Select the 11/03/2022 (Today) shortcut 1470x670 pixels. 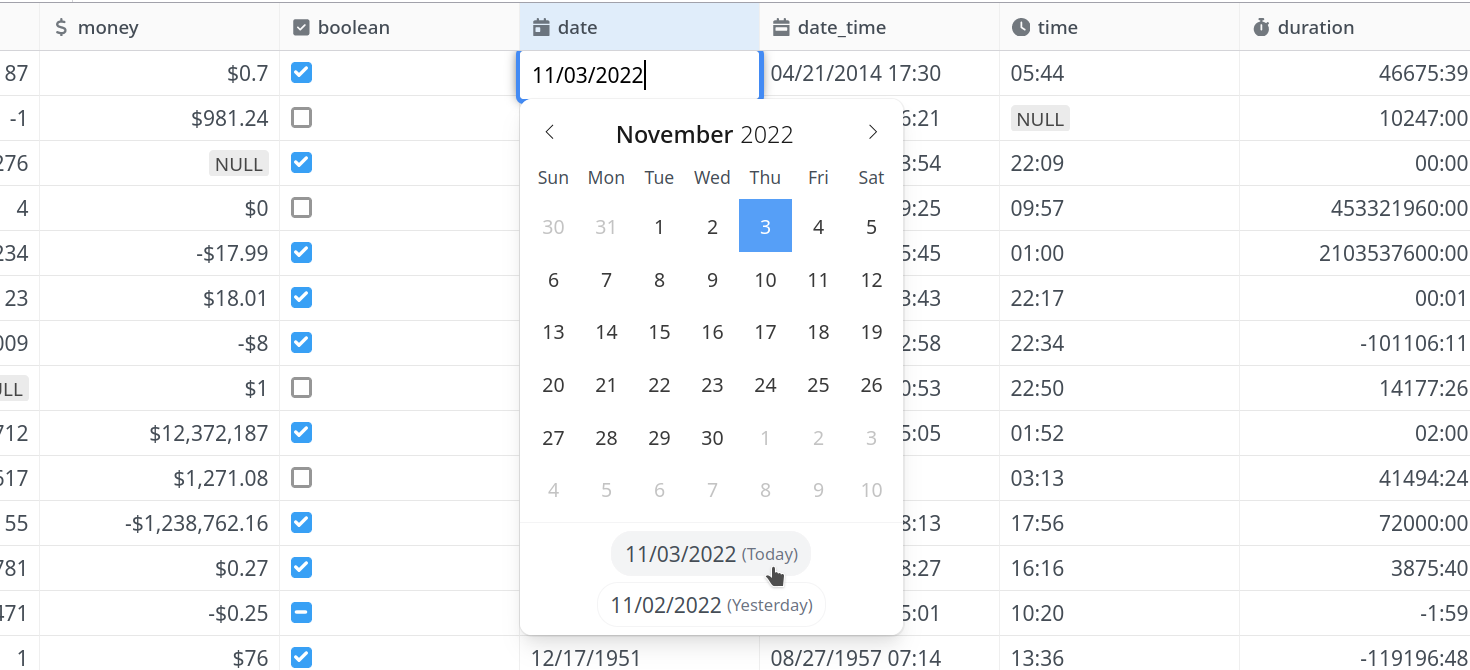pyautogui.click(x=711, y=554)
